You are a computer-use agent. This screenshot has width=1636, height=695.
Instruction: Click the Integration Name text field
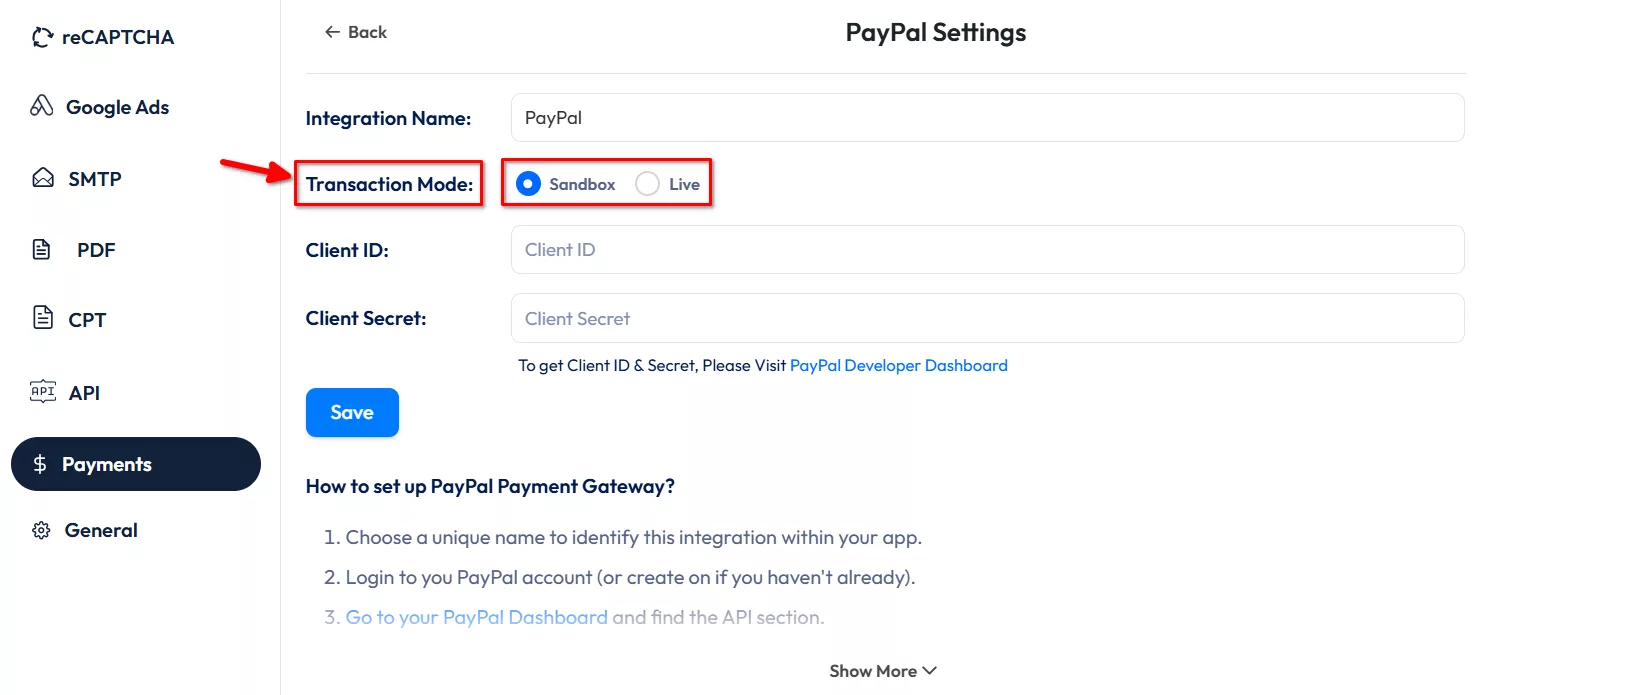(x=987, y=118)
